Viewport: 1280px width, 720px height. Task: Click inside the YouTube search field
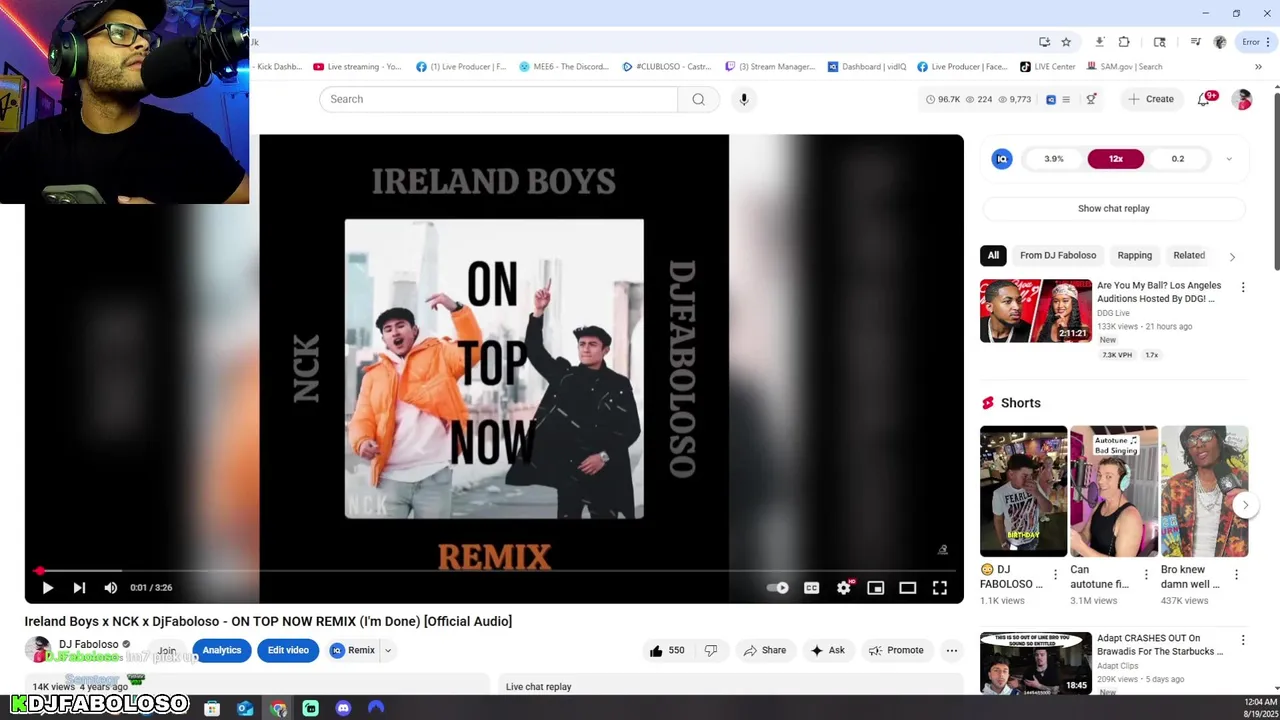[x=498, y=99]
